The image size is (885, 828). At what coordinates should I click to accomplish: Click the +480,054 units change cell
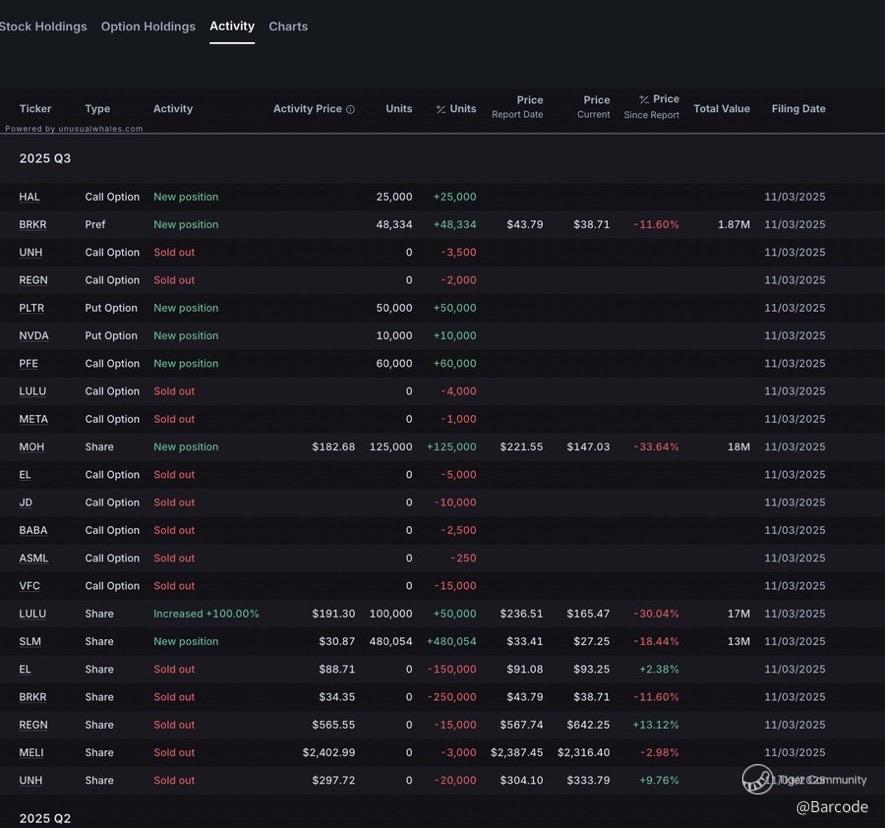452,642
